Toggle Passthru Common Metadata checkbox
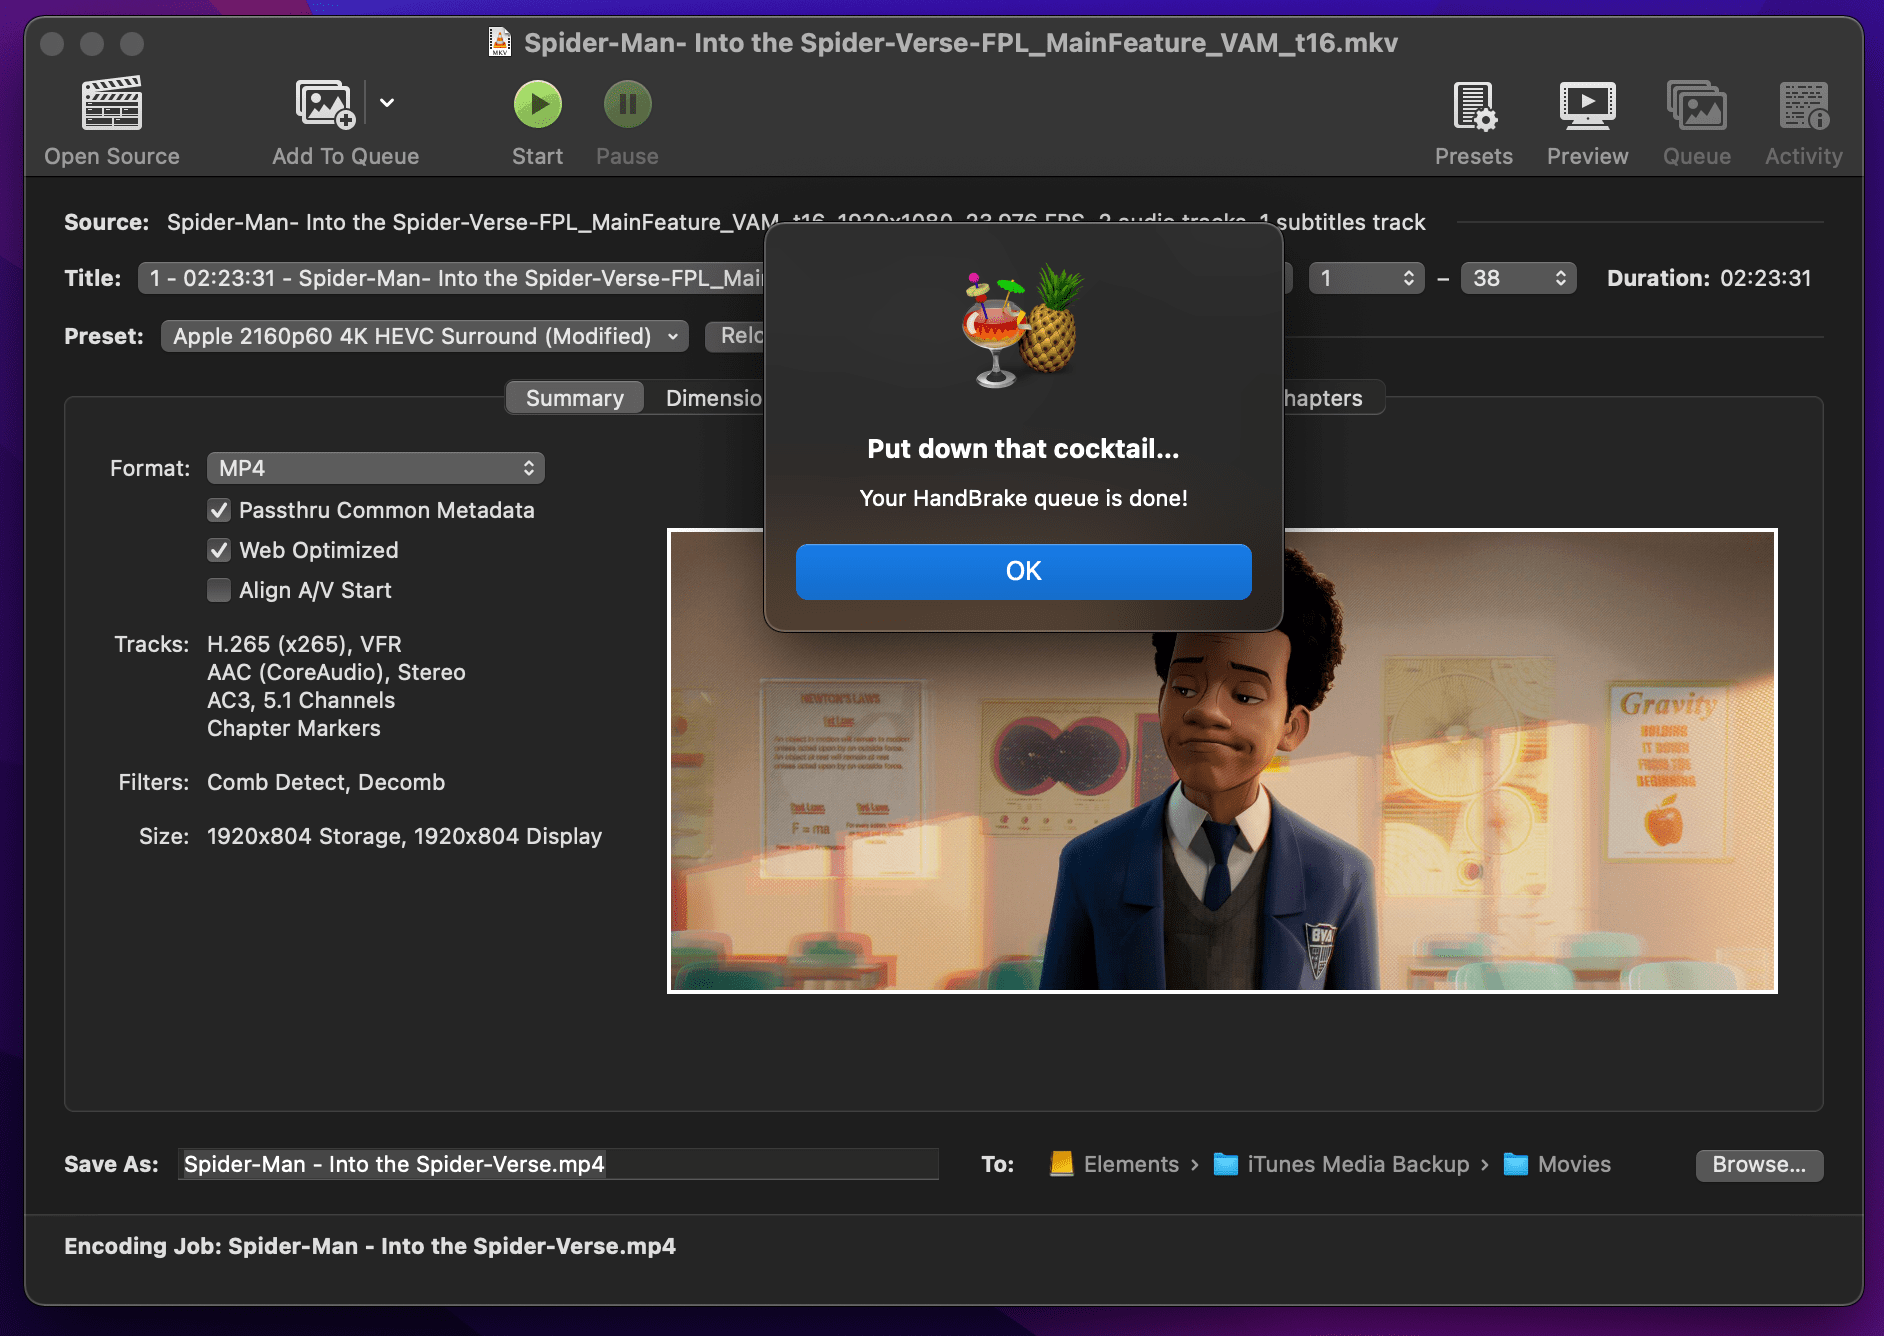The width and height of the screenshot is (1884, 1336). pyautogui.click(x=219, y=510)
